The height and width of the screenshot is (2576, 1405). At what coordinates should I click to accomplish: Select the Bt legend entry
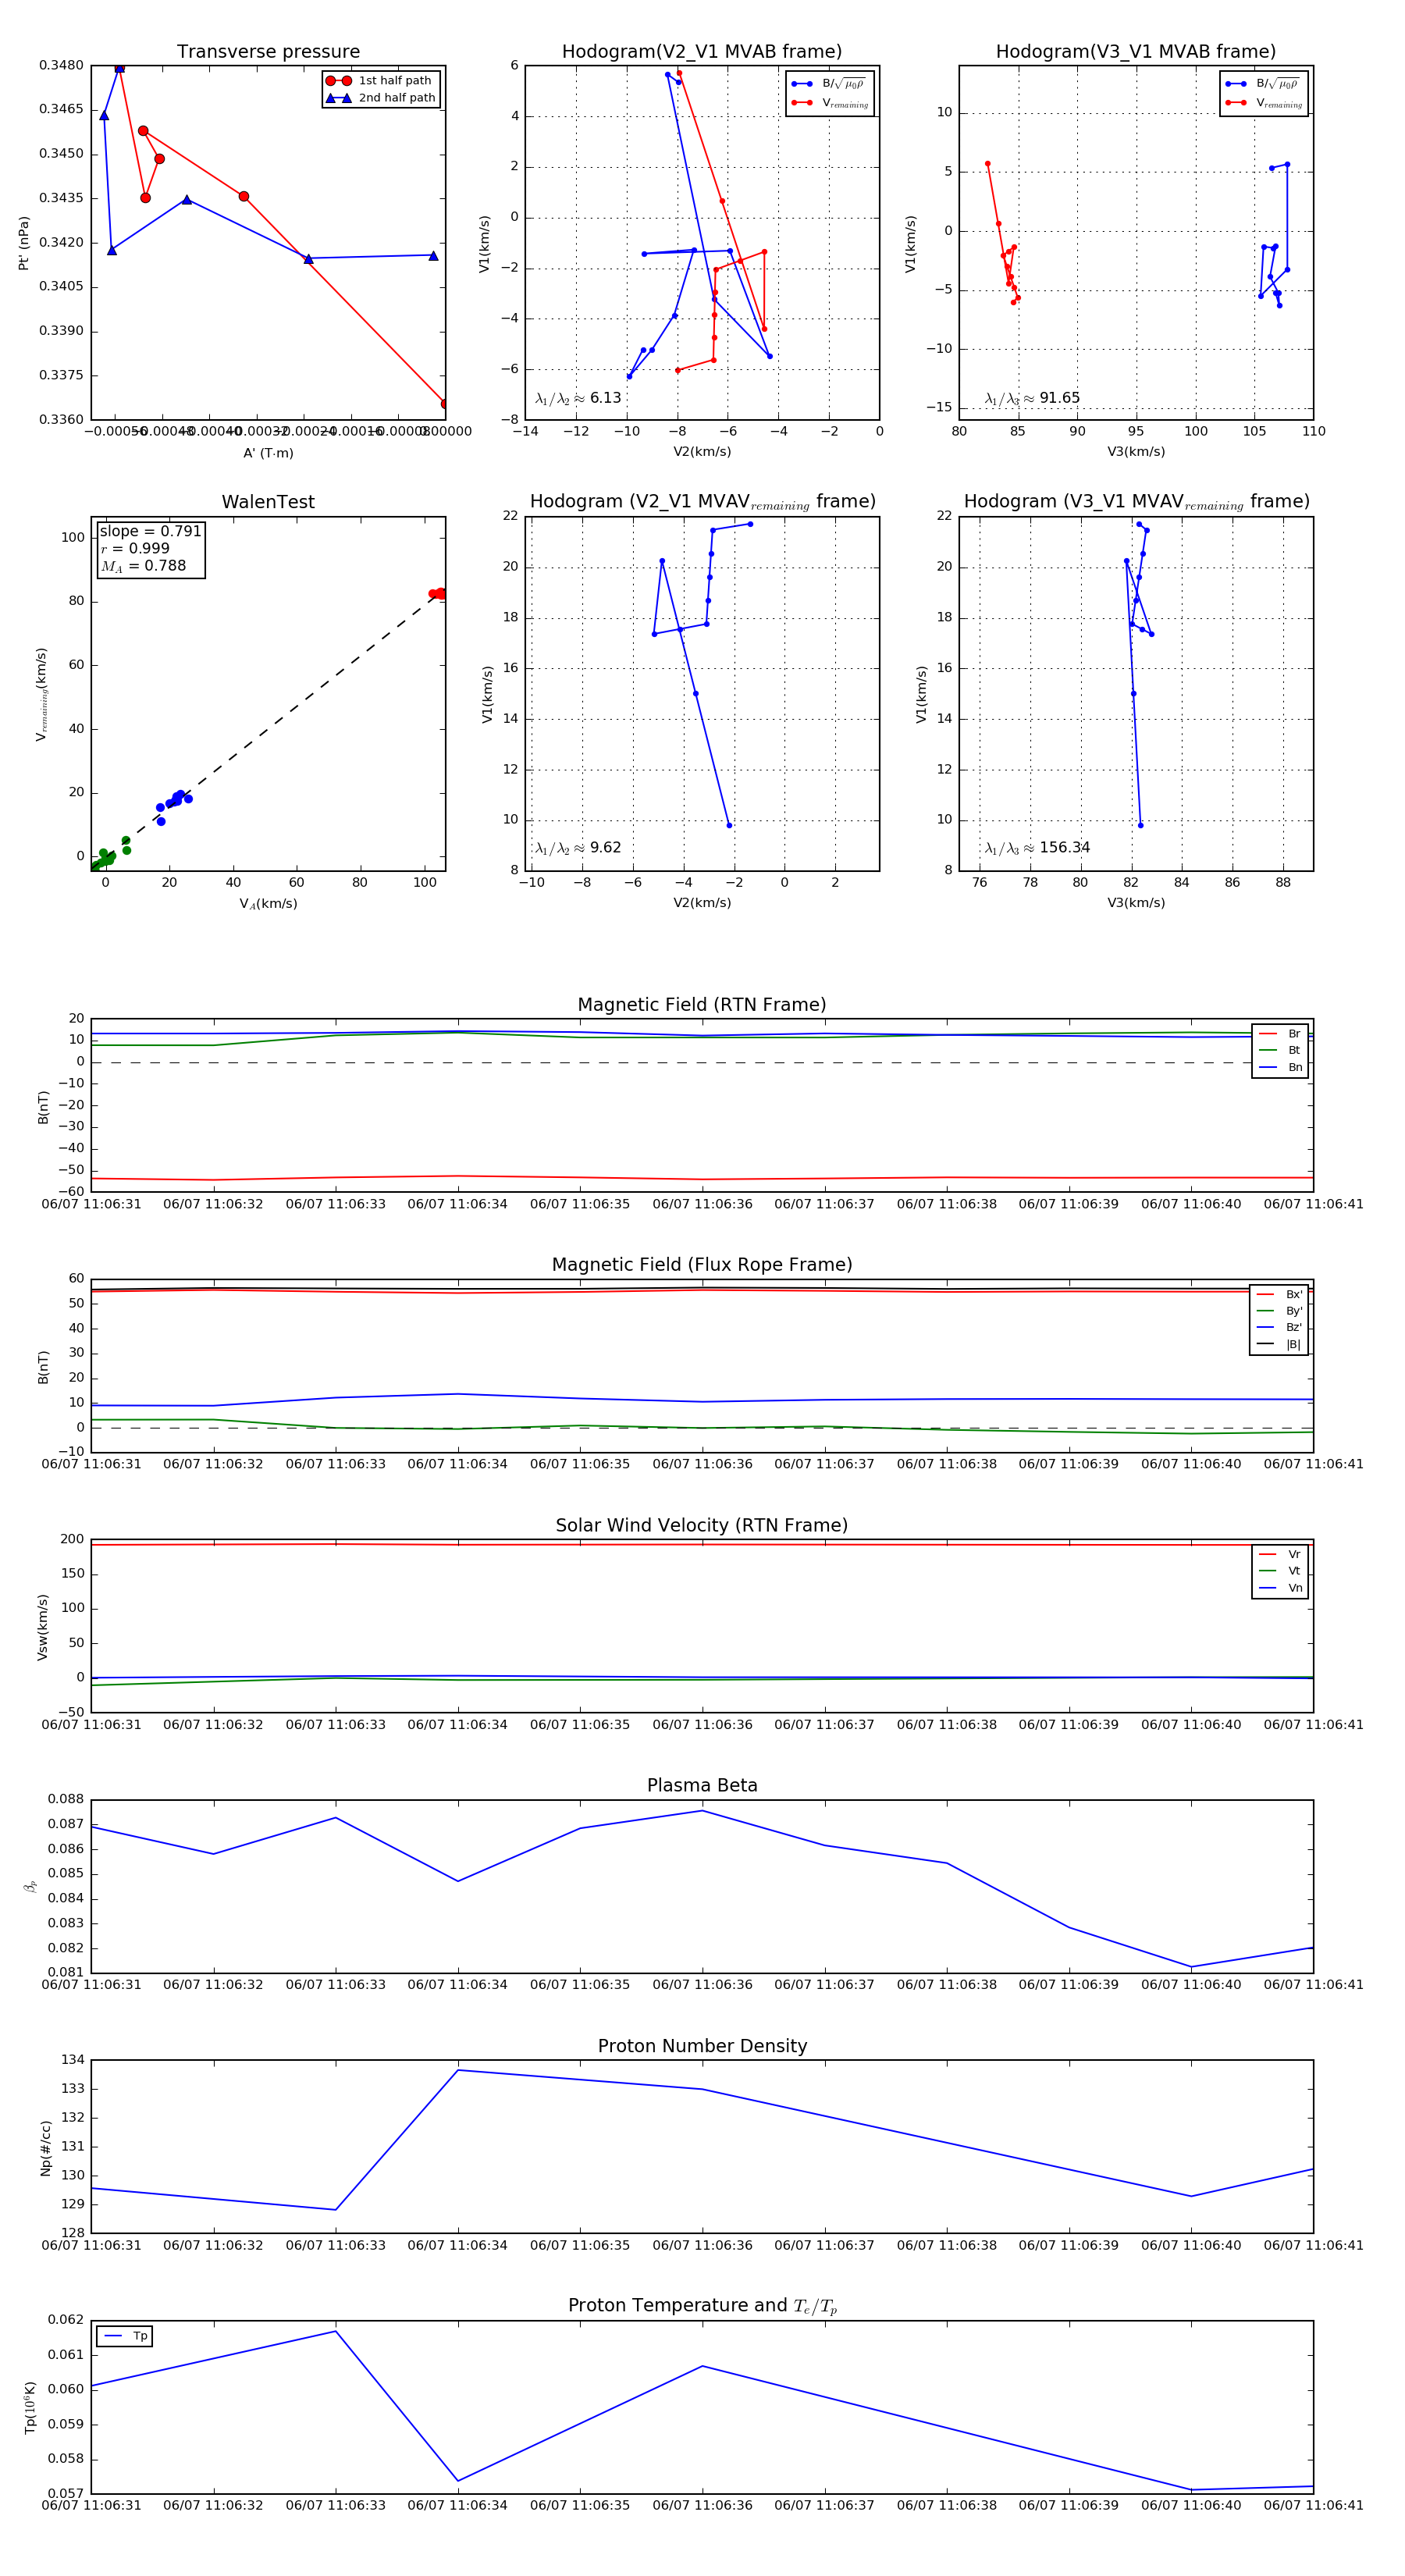tap(1280, 1050)
